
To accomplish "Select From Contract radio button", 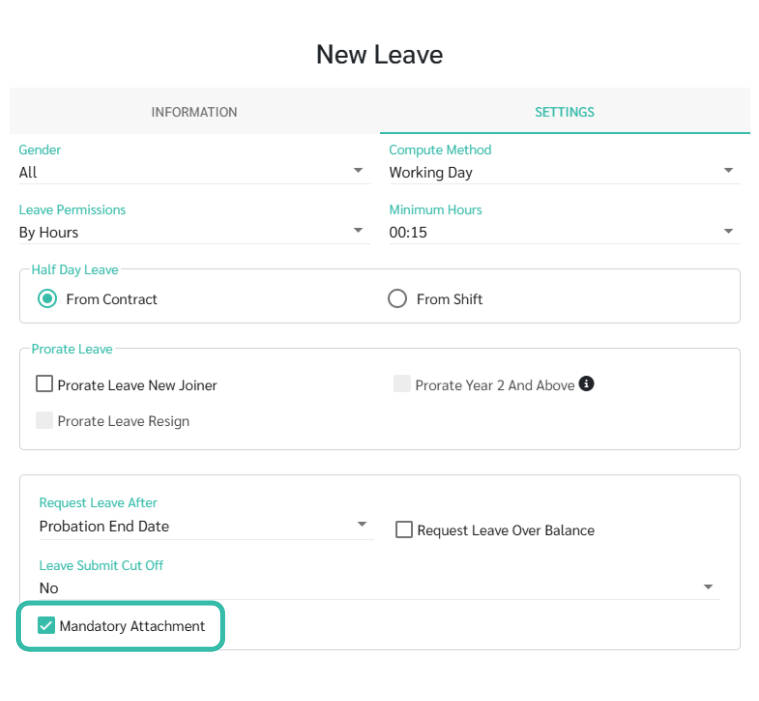I will click(x=47, y=299).
